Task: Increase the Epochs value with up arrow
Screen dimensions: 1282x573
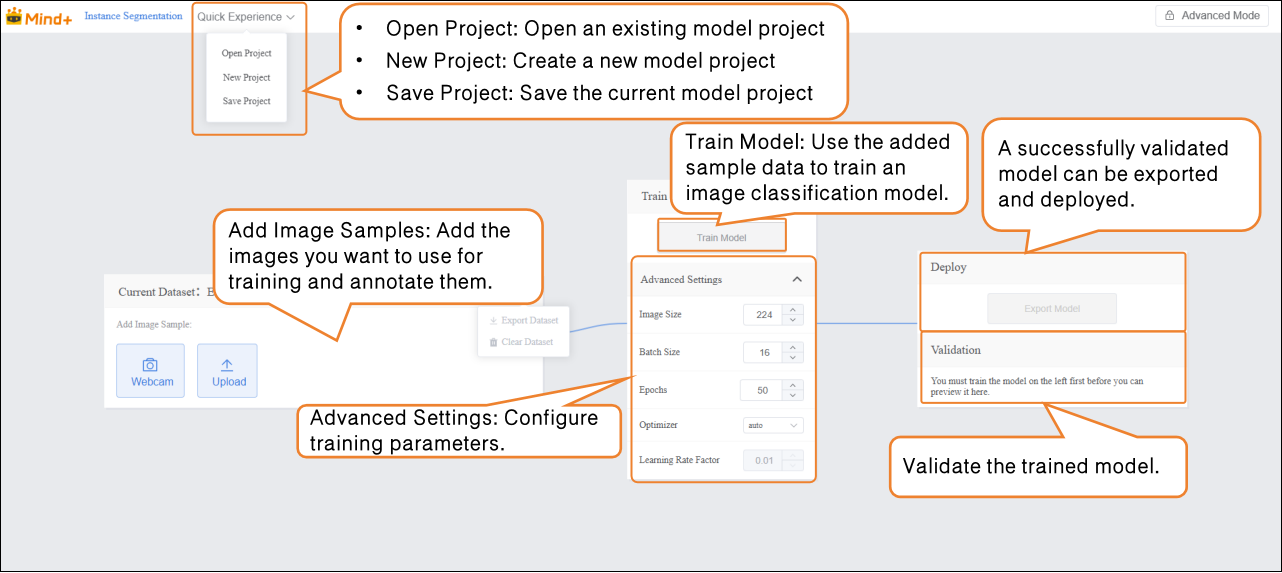Action: [x=793, y=385]
